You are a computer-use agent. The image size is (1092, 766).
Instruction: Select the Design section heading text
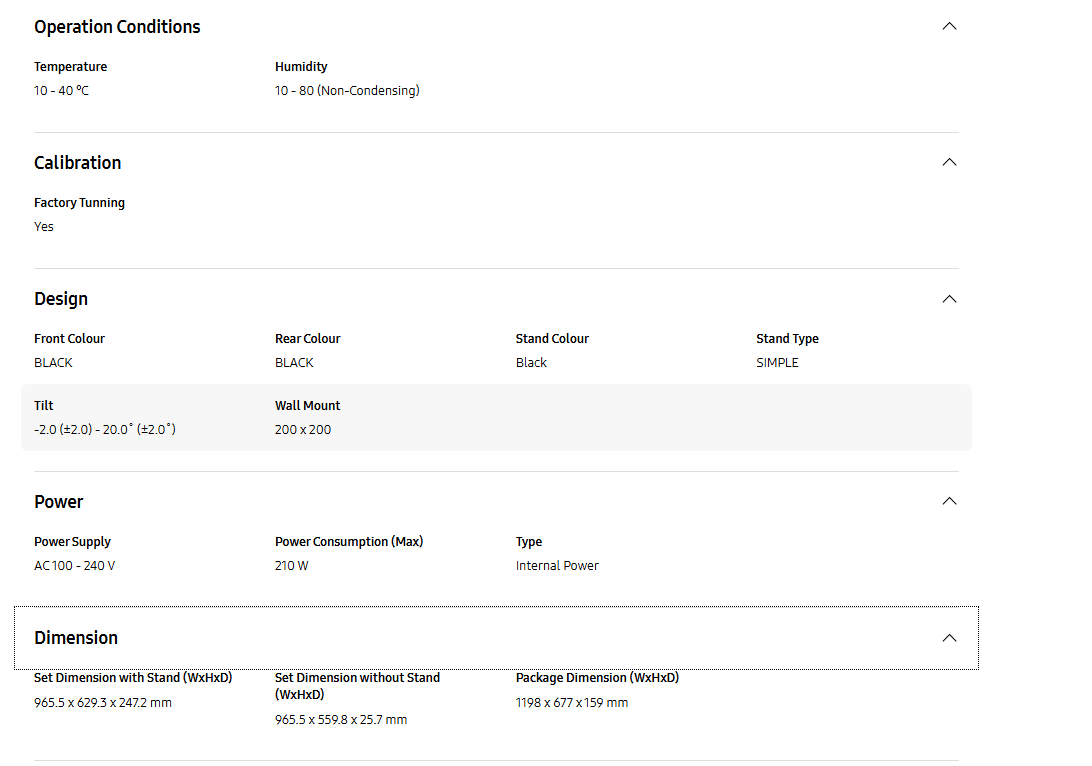point(61,299)
